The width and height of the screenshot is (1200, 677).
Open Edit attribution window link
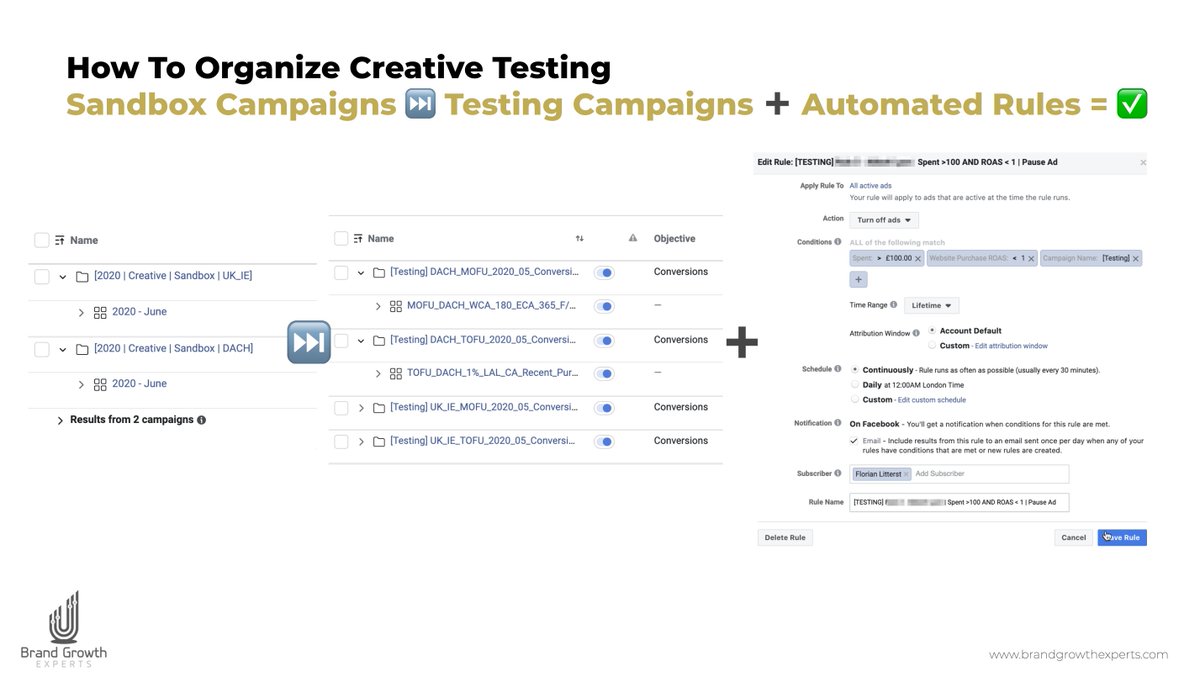point(1011,346)
